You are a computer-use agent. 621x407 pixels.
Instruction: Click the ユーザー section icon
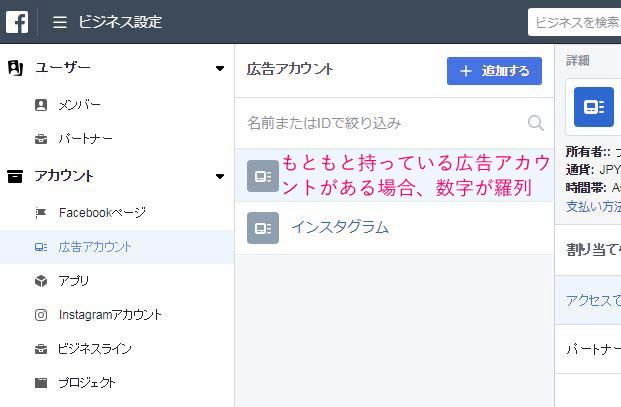coord(15,68)
